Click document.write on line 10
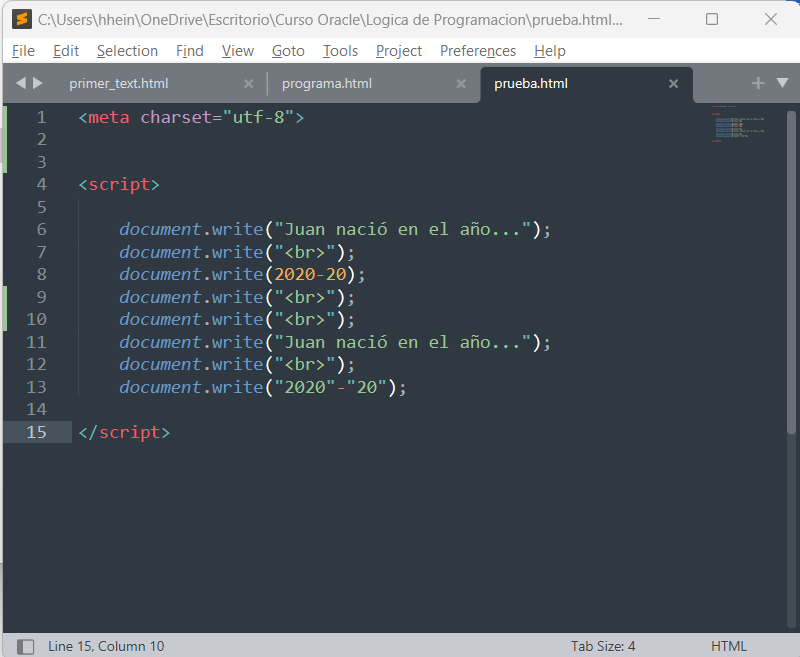The width and height of the screenshot is (800, 657). 191,320
